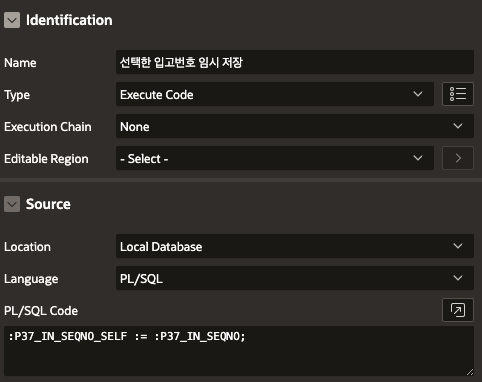Open PL/SQL Code in the expanded editor
The height and width of the screenshot is (382, 482).
pos(458,310)
